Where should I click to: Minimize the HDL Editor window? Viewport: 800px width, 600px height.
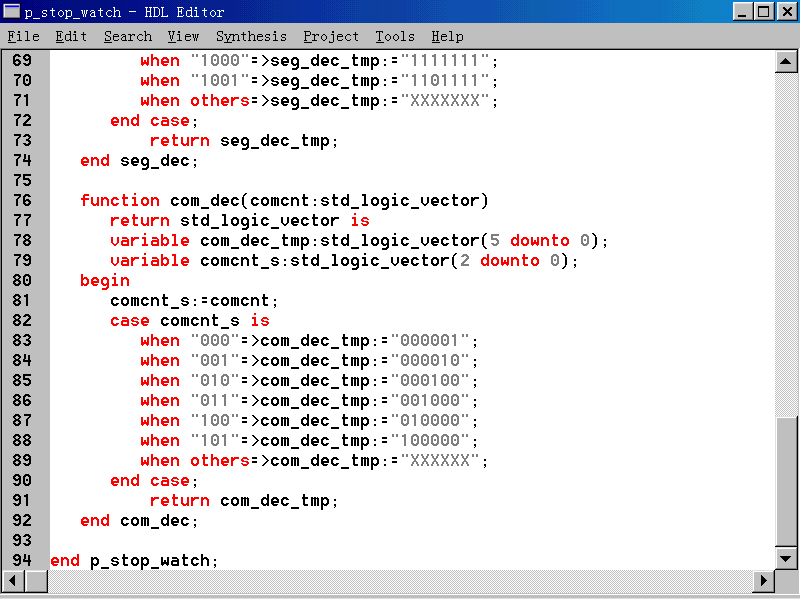(x=742, y=11)
